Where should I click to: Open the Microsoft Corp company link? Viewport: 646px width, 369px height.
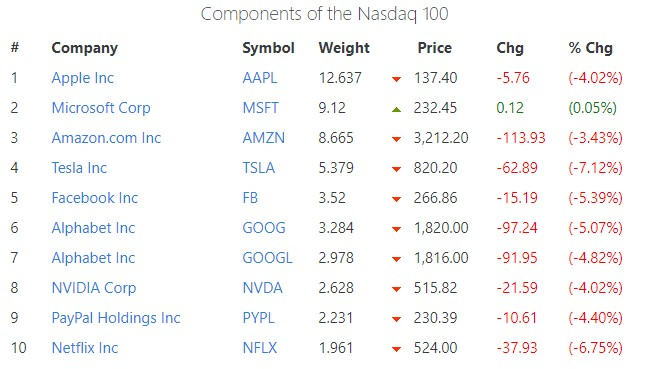point(101,108)
